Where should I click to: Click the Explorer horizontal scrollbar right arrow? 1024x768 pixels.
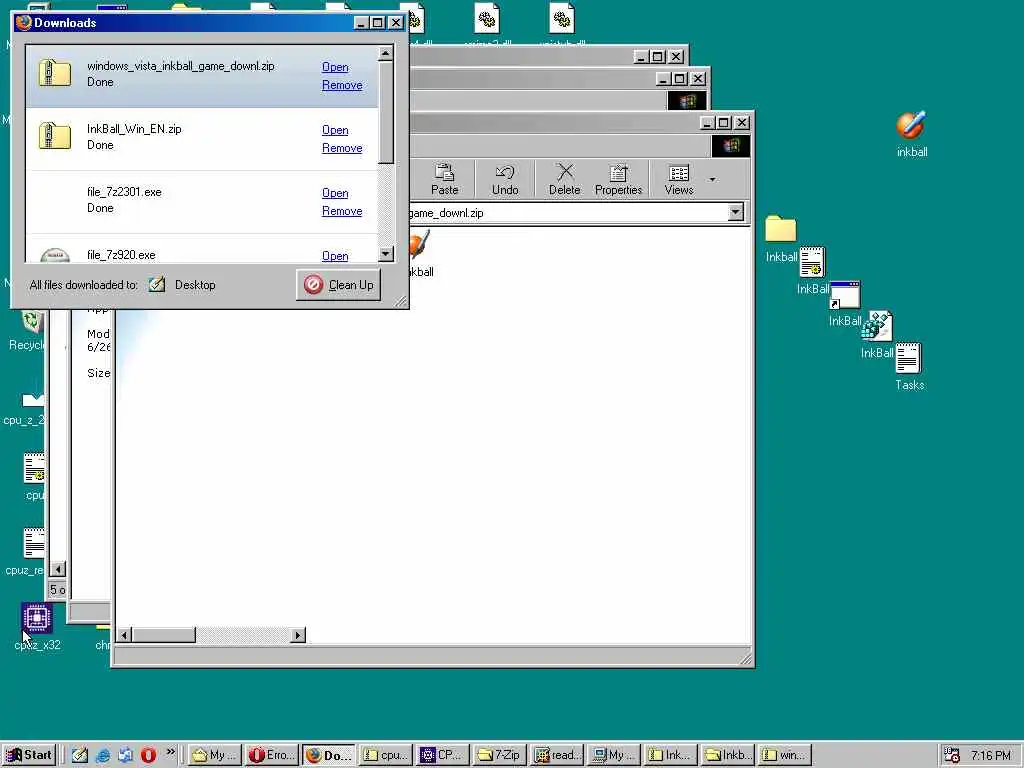pos(298,635)
